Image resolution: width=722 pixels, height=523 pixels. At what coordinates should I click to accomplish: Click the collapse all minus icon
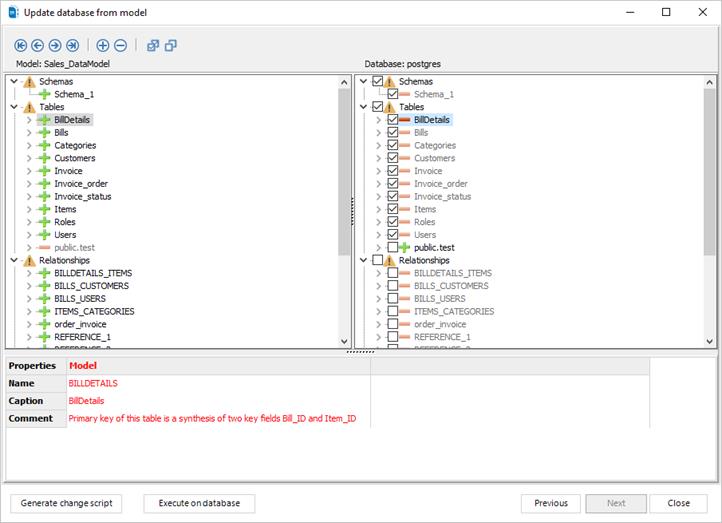pos(120,45)
